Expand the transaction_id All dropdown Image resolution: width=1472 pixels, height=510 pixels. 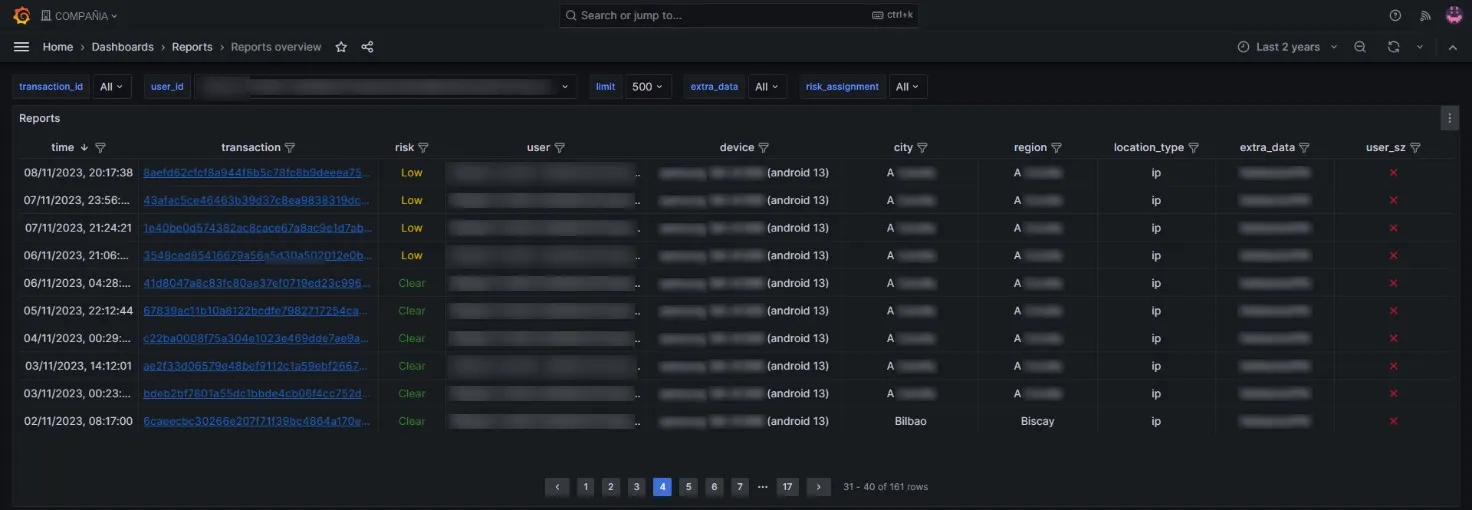point(112,87)
